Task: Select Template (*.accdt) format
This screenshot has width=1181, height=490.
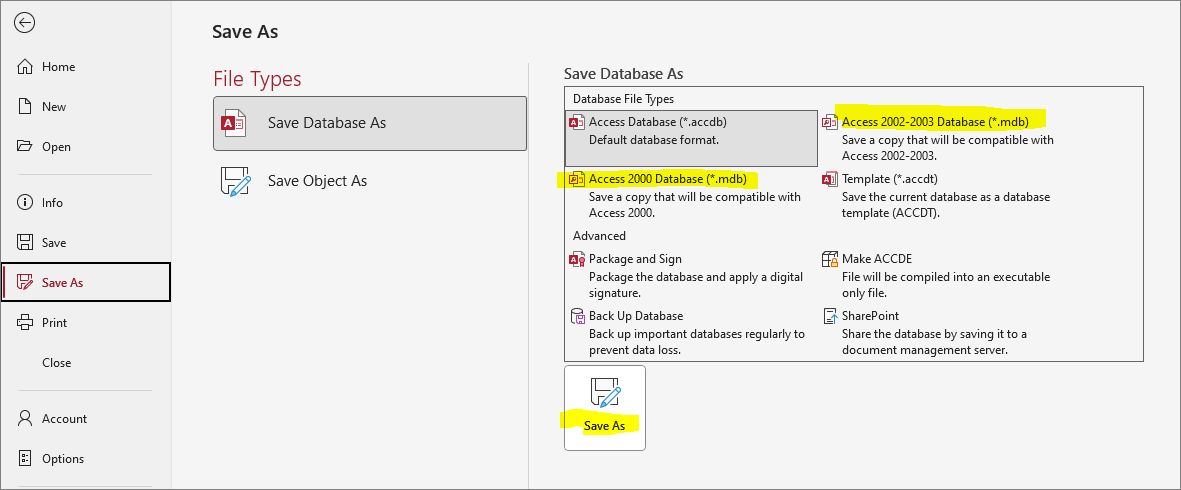Action: (944, 196)
